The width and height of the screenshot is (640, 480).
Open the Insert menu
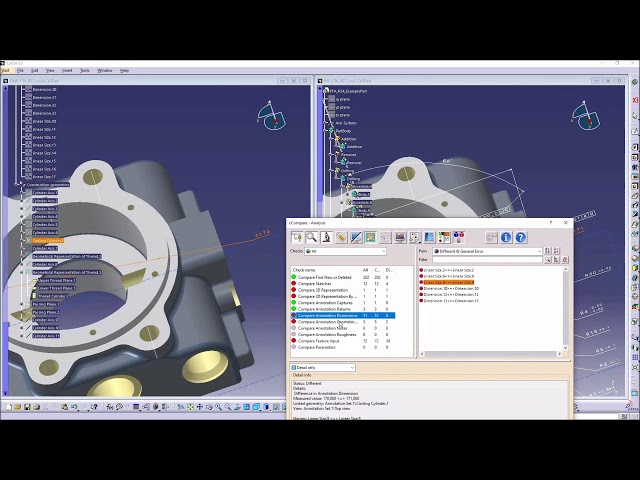(x=67, y=70)
